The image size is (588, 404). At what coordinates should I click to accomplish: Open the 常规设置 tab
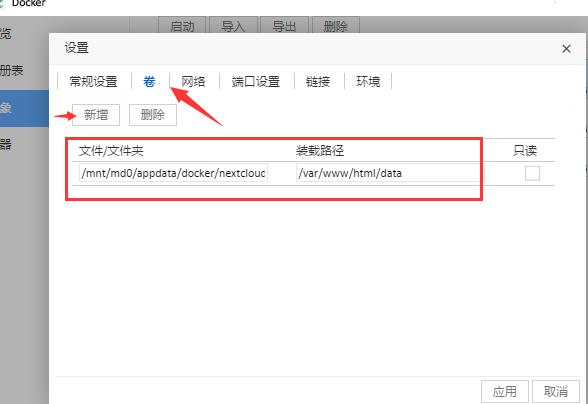93,81
